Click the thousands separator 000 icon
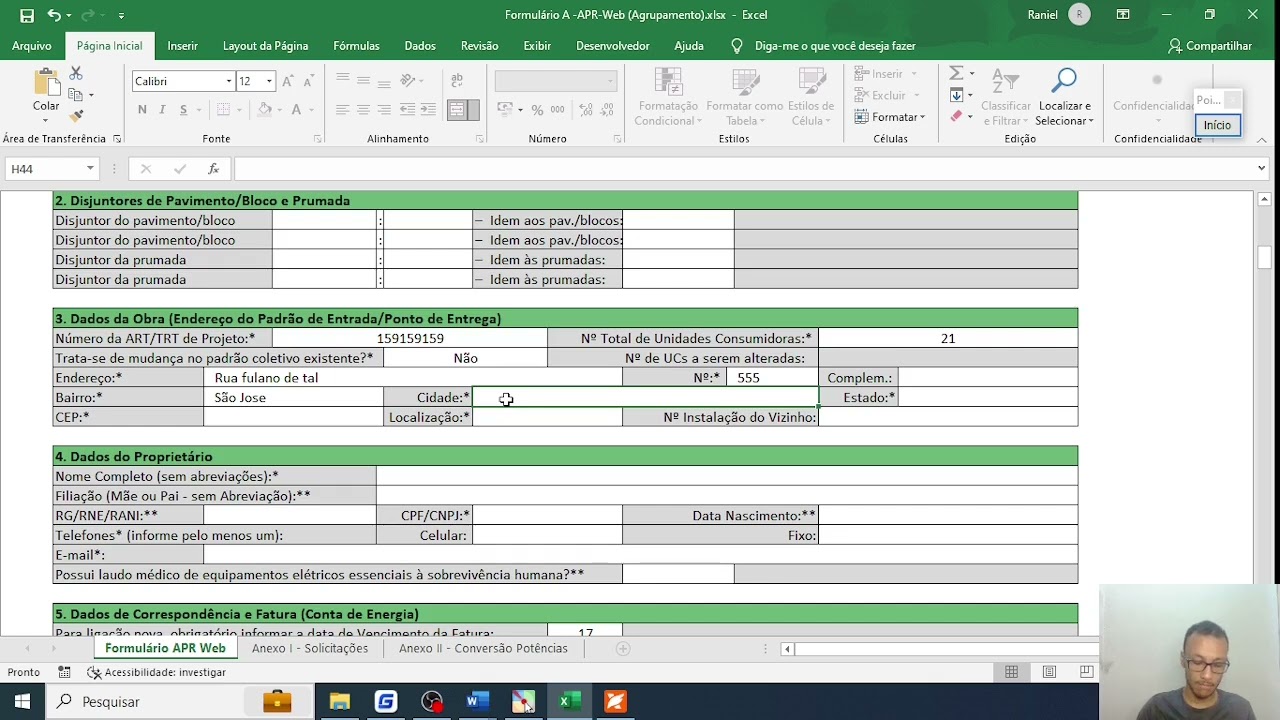The height and width of the screenshot is (720, 1280). 558,110
